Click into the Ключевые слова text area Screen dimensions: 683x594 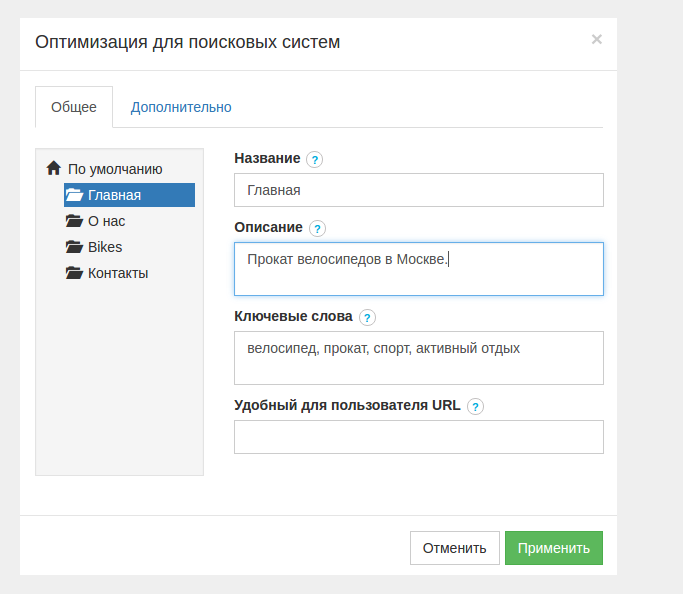(418, 358)
